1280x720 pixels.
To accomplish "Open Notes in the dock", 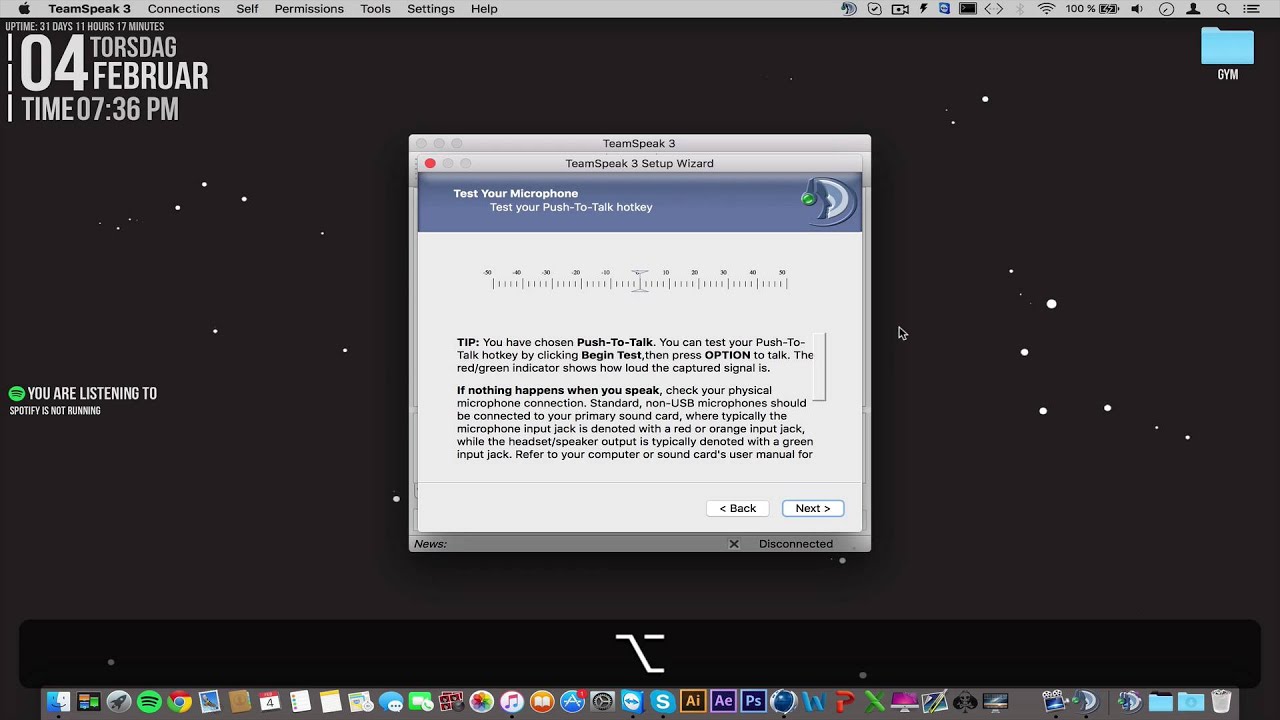I will click(330, 702).
